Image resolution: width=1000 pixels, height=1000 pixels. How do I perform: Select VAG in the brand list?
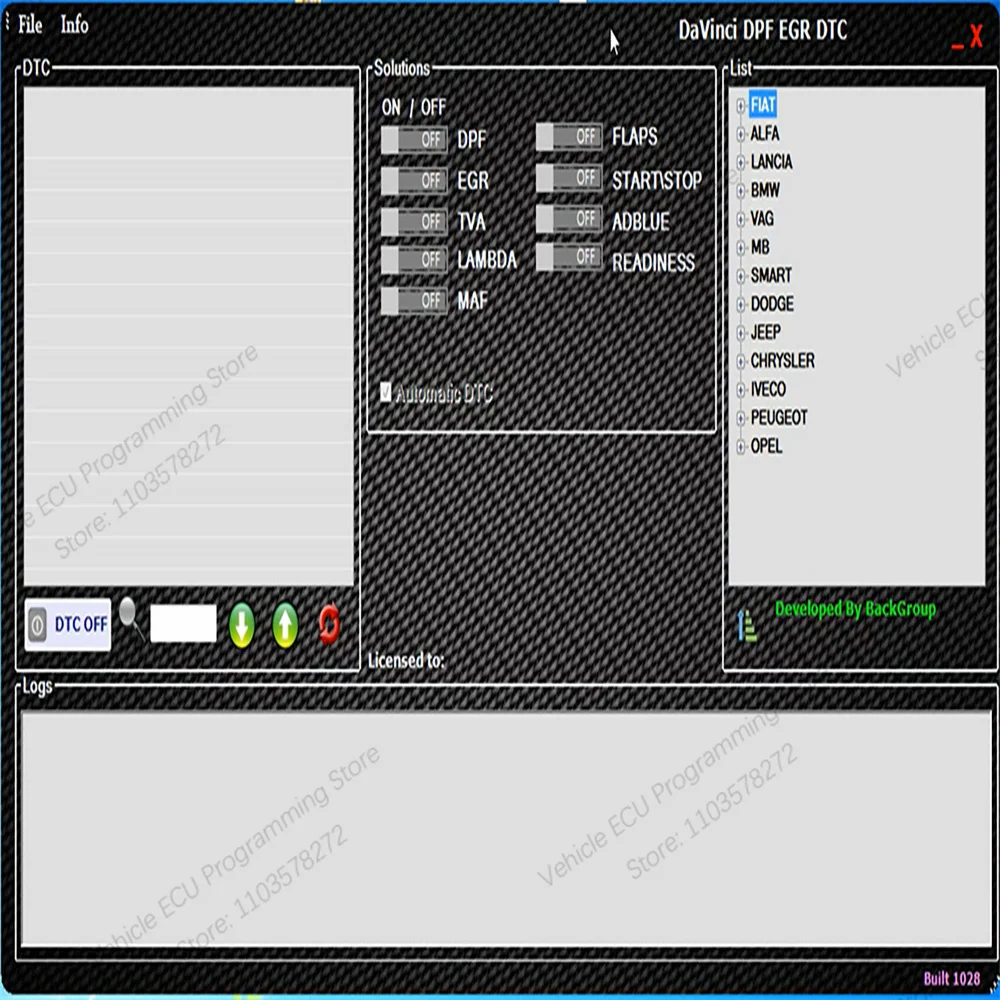click(x=762, y=219)
